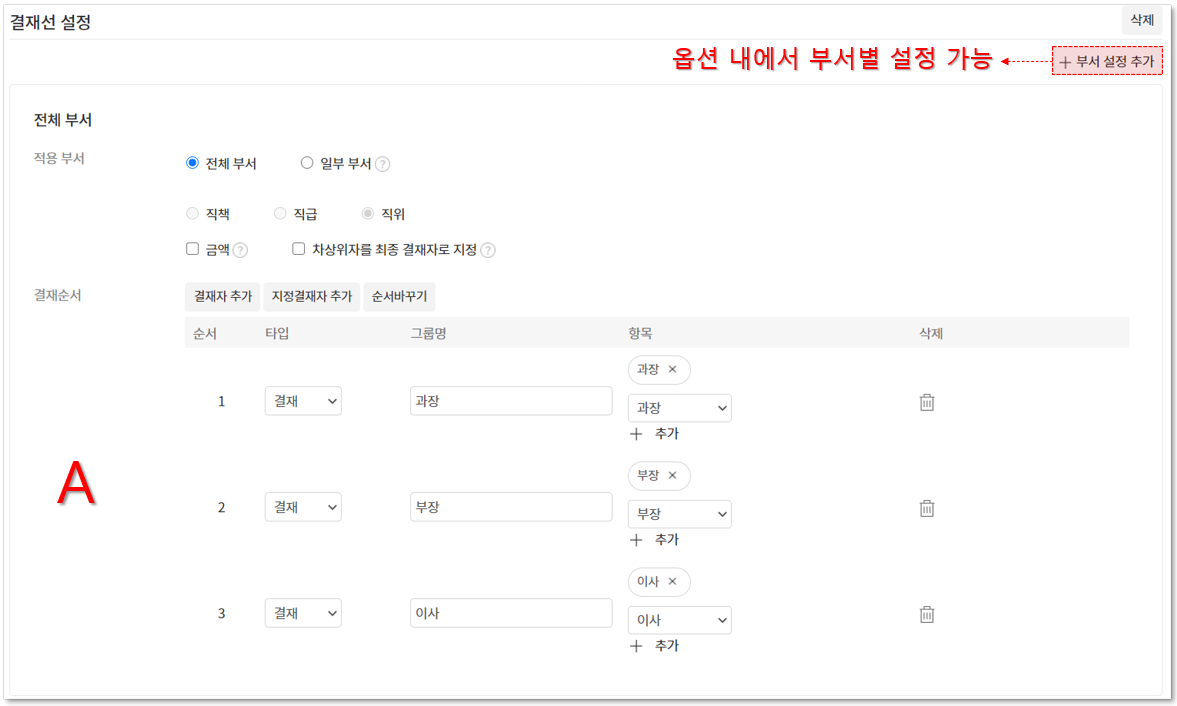This screenshot has width=1177, height=706.
Task: Open the 결재 type dropdown in row 1
Action: [303, 401]
